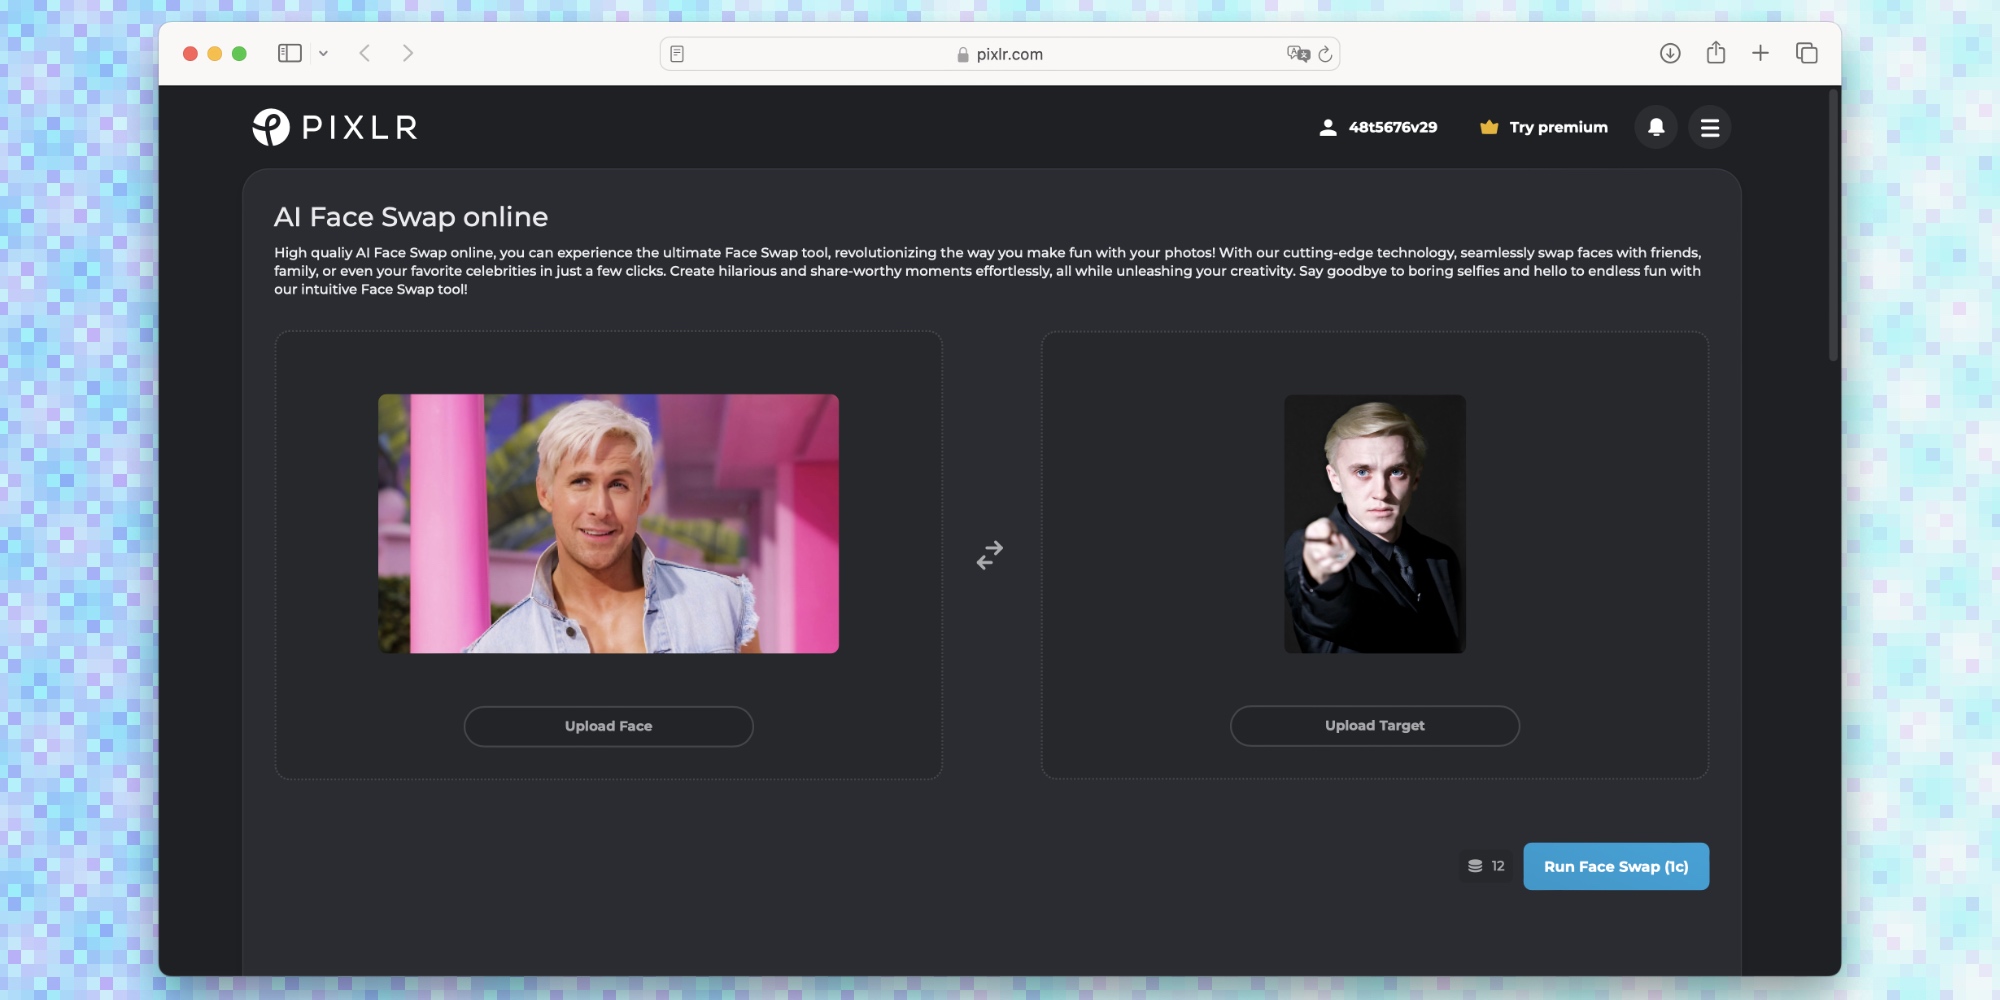Click the credits coin stack icon showing 12
Screen dimensions: 2000x1000
tap(1478, 866)
